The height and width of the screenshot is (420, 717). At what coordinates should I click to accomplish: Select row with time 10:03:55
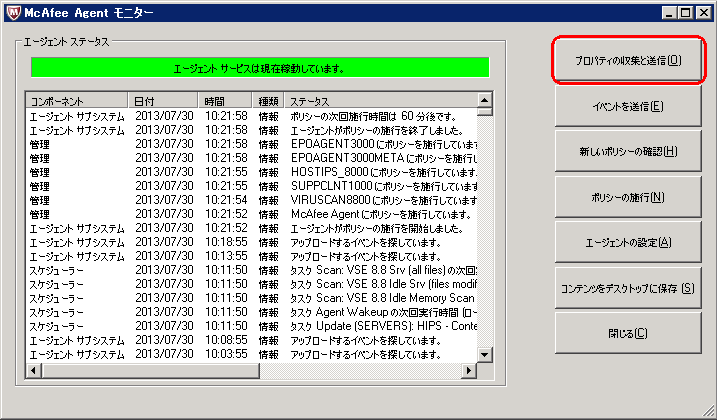251,355
